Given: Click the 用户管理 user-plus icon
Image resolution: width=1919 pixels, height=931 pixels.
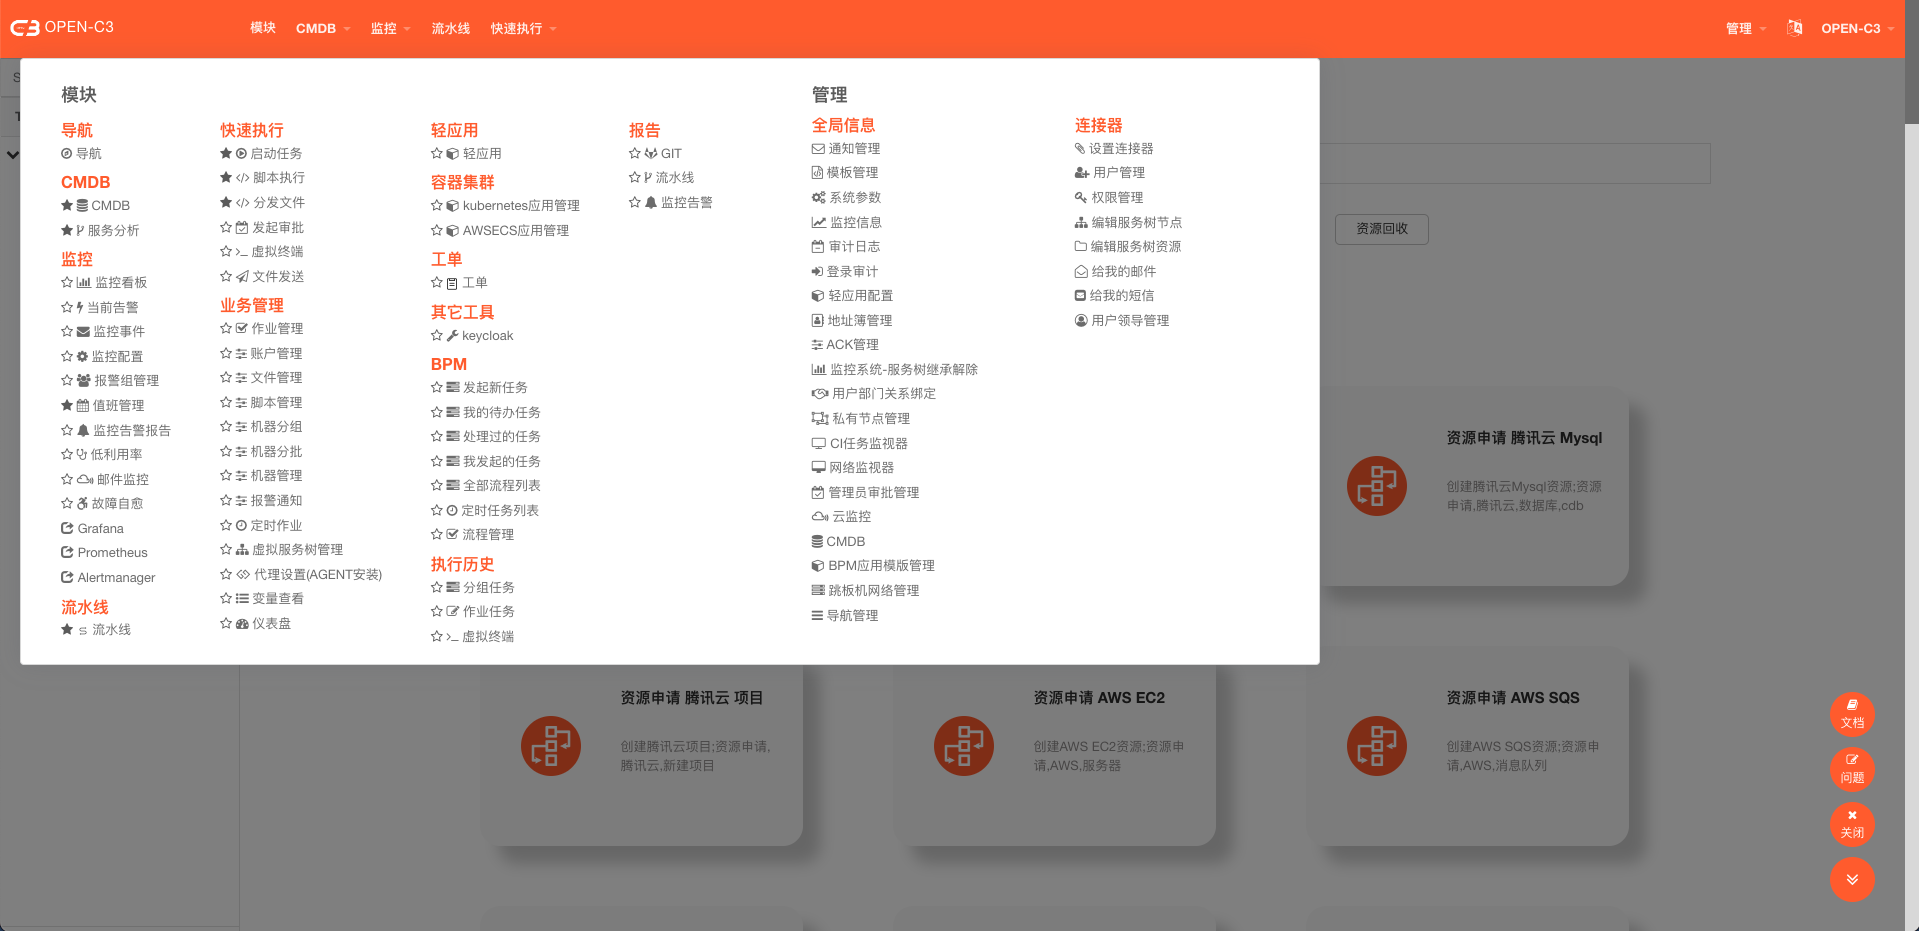Looking at the screenshot, I should click(x=1082, y=172).
